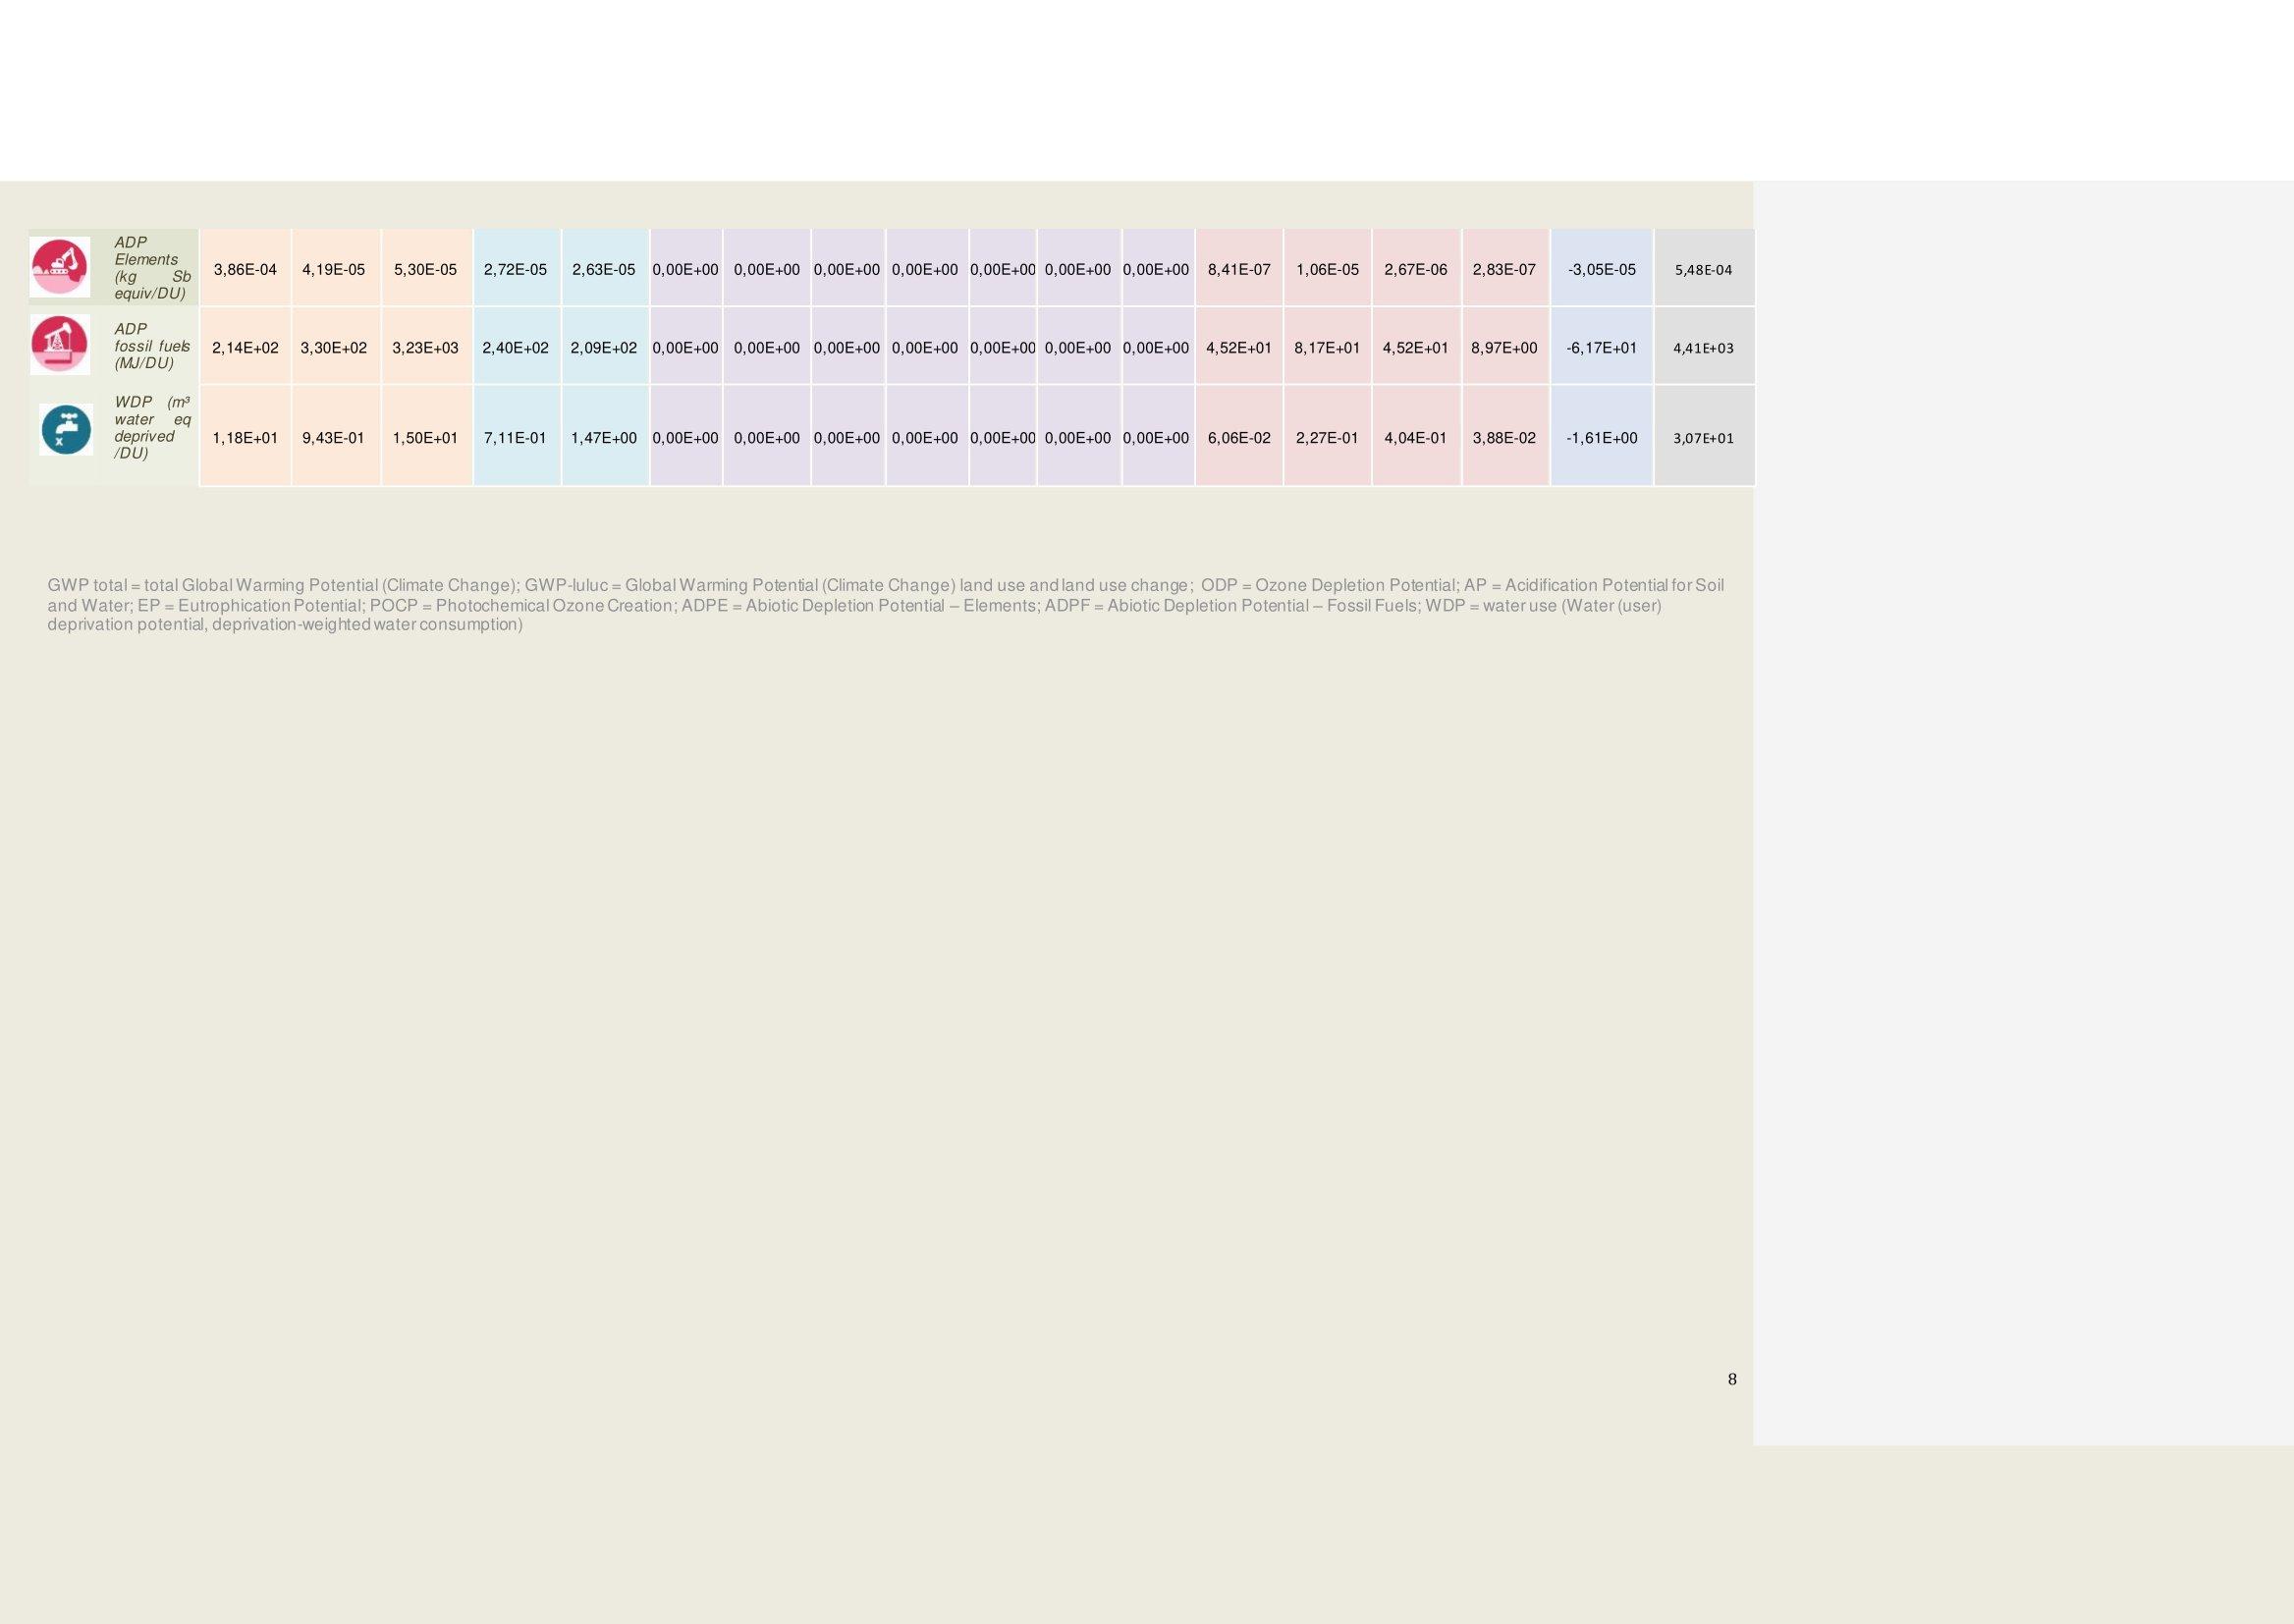2294x1624 pixels.
Task: Click the total value 4,41E+03
Action: (x=1704, y=348)
